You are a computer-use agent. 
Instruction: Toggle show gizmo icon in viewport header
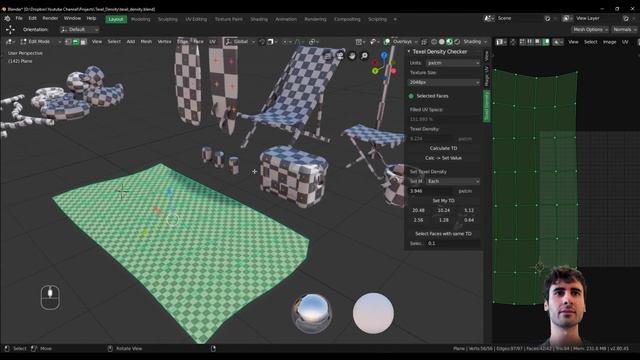(x=373, y=42)
